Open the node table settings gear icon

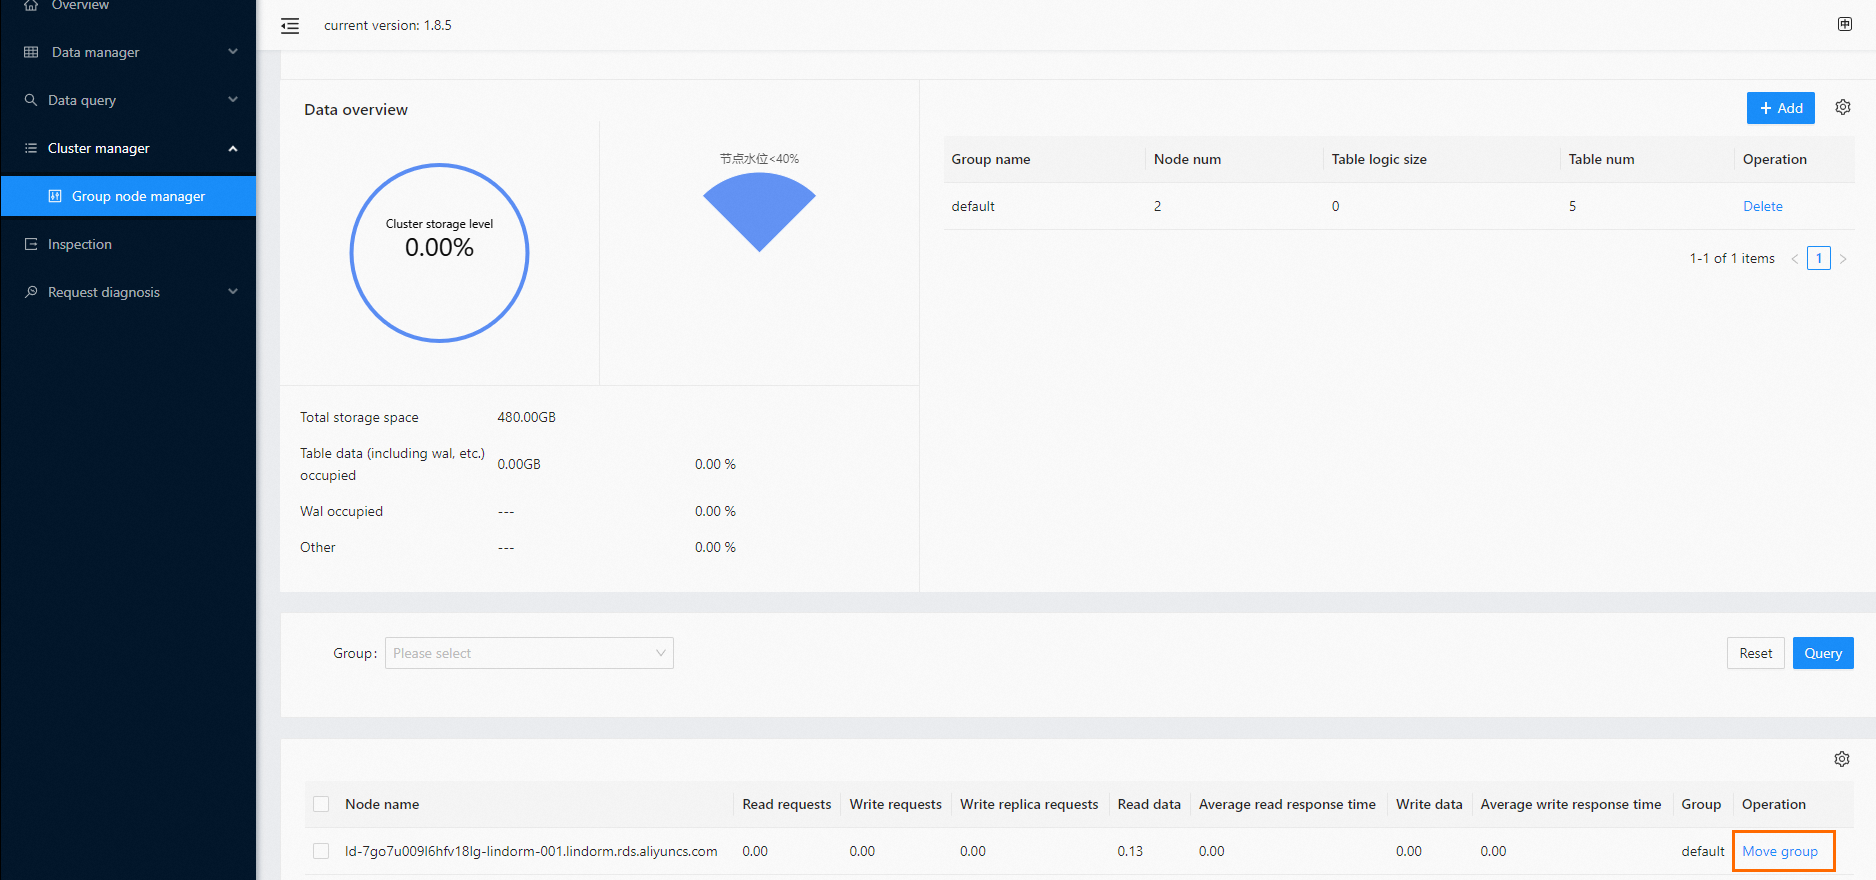pyautogui.click(x=1842, y=759)
